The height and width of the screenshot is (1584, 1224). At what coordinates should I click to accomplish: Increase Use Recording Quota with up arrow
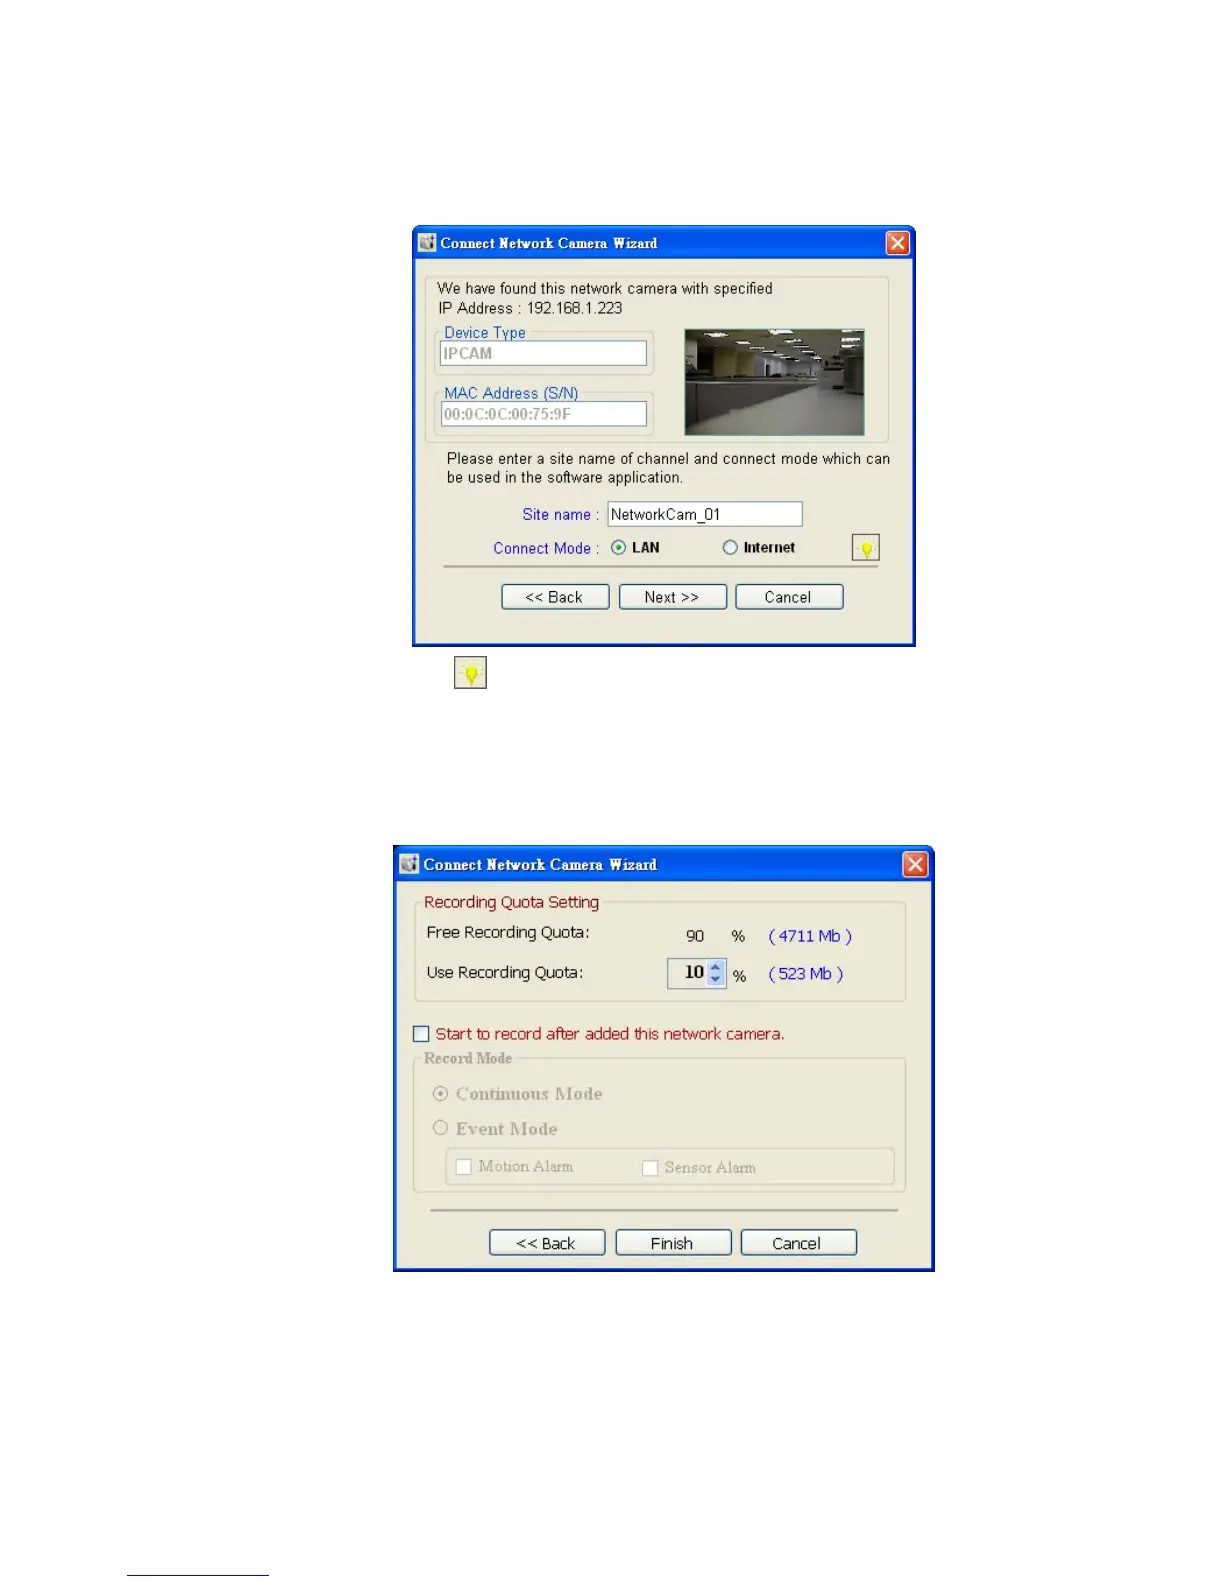click(715, 966)
